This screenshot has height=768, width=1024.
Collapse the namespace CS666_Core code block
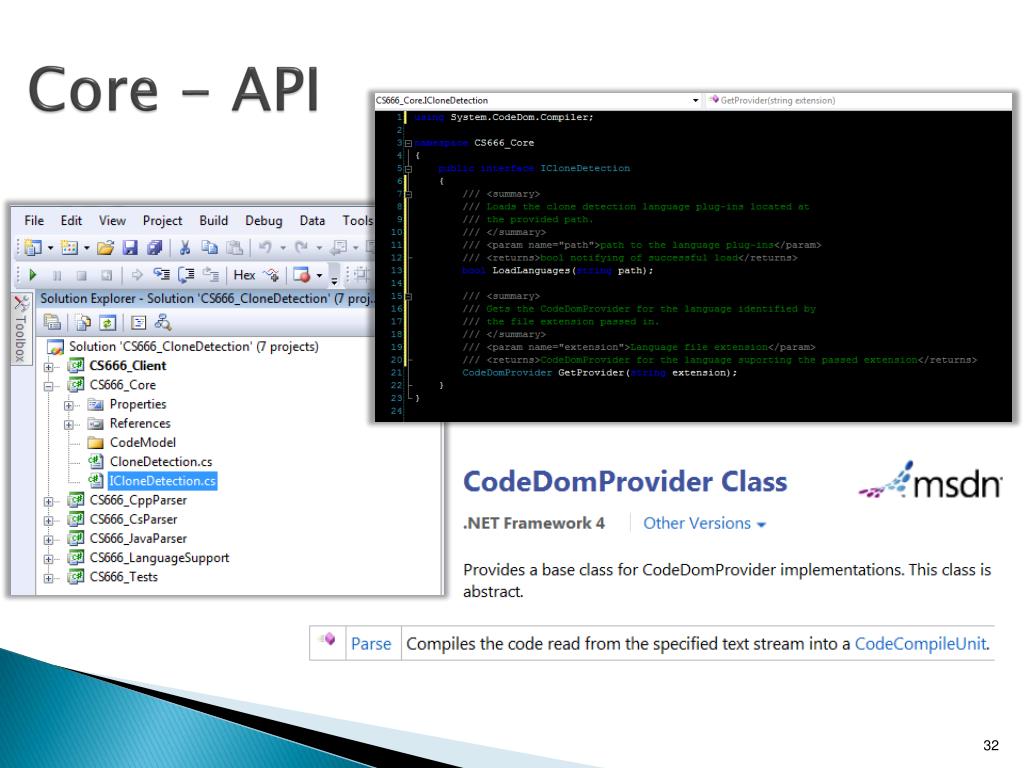[408, 143]
